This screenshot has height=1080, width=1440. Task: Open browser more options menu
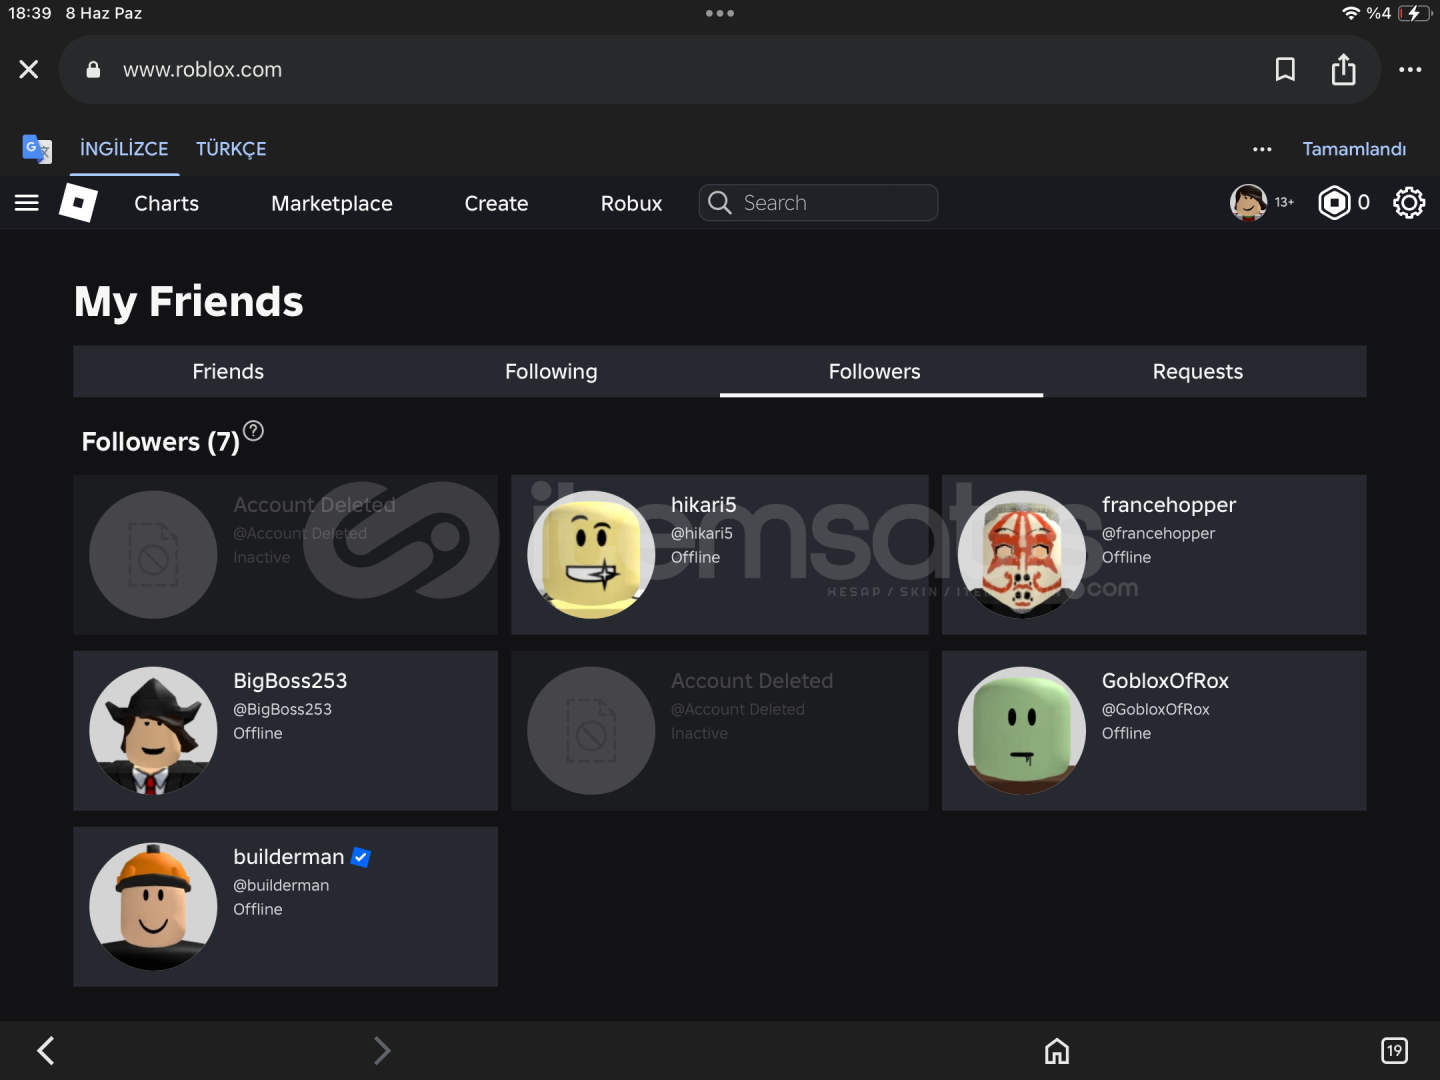coord(1410,69)
